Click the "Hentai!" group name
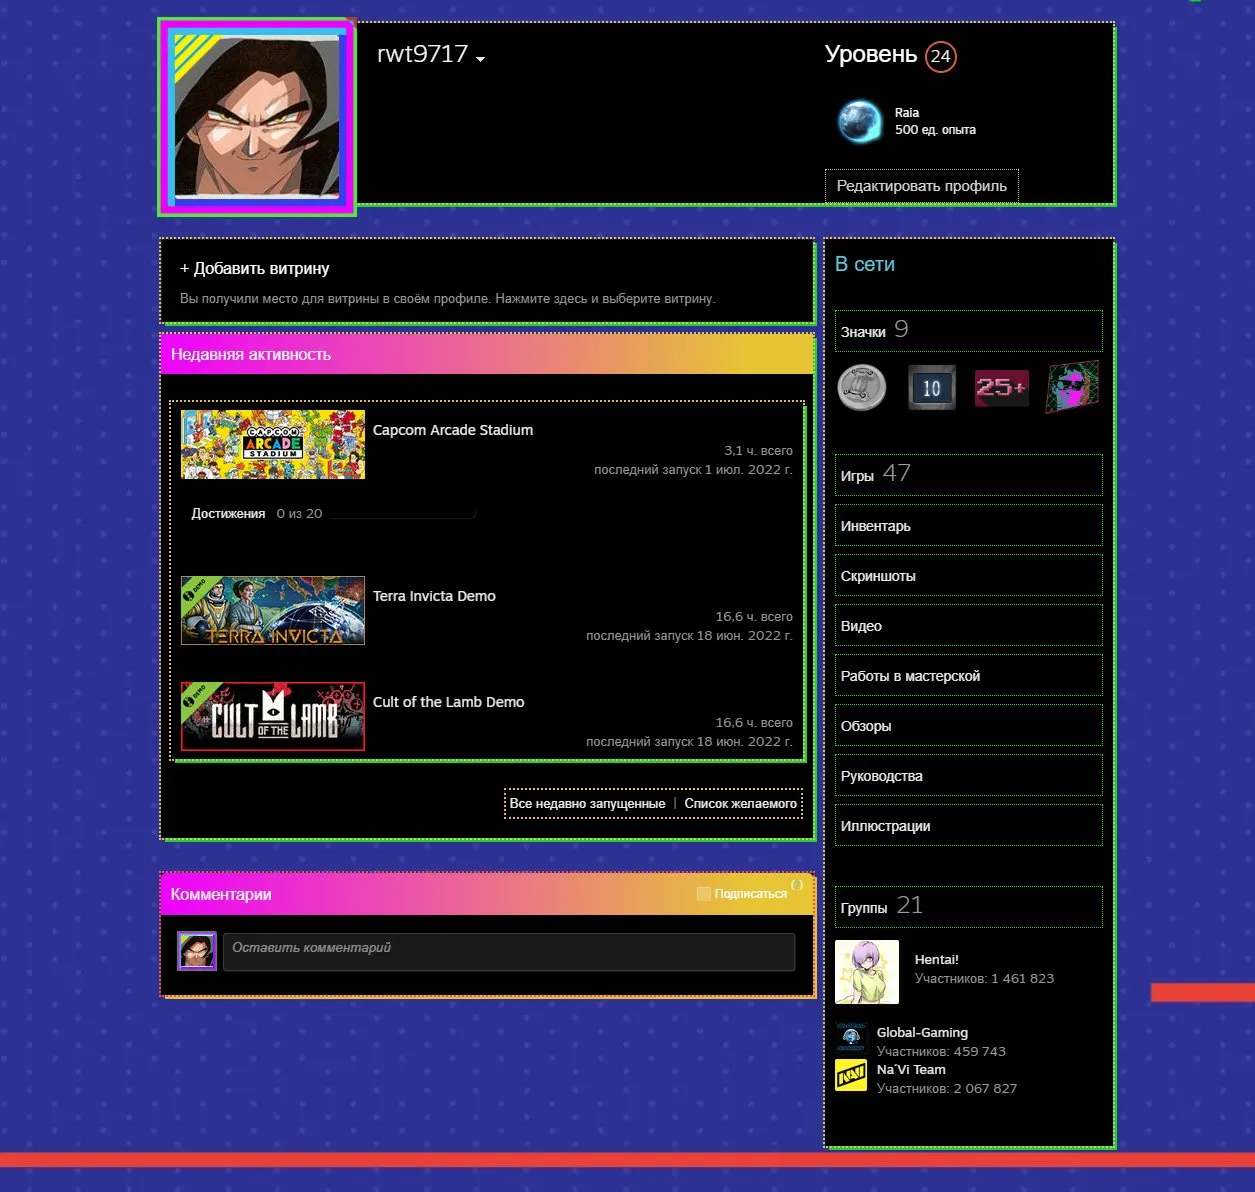This screenshot has height=1192, width=1255. coord(937,960)
